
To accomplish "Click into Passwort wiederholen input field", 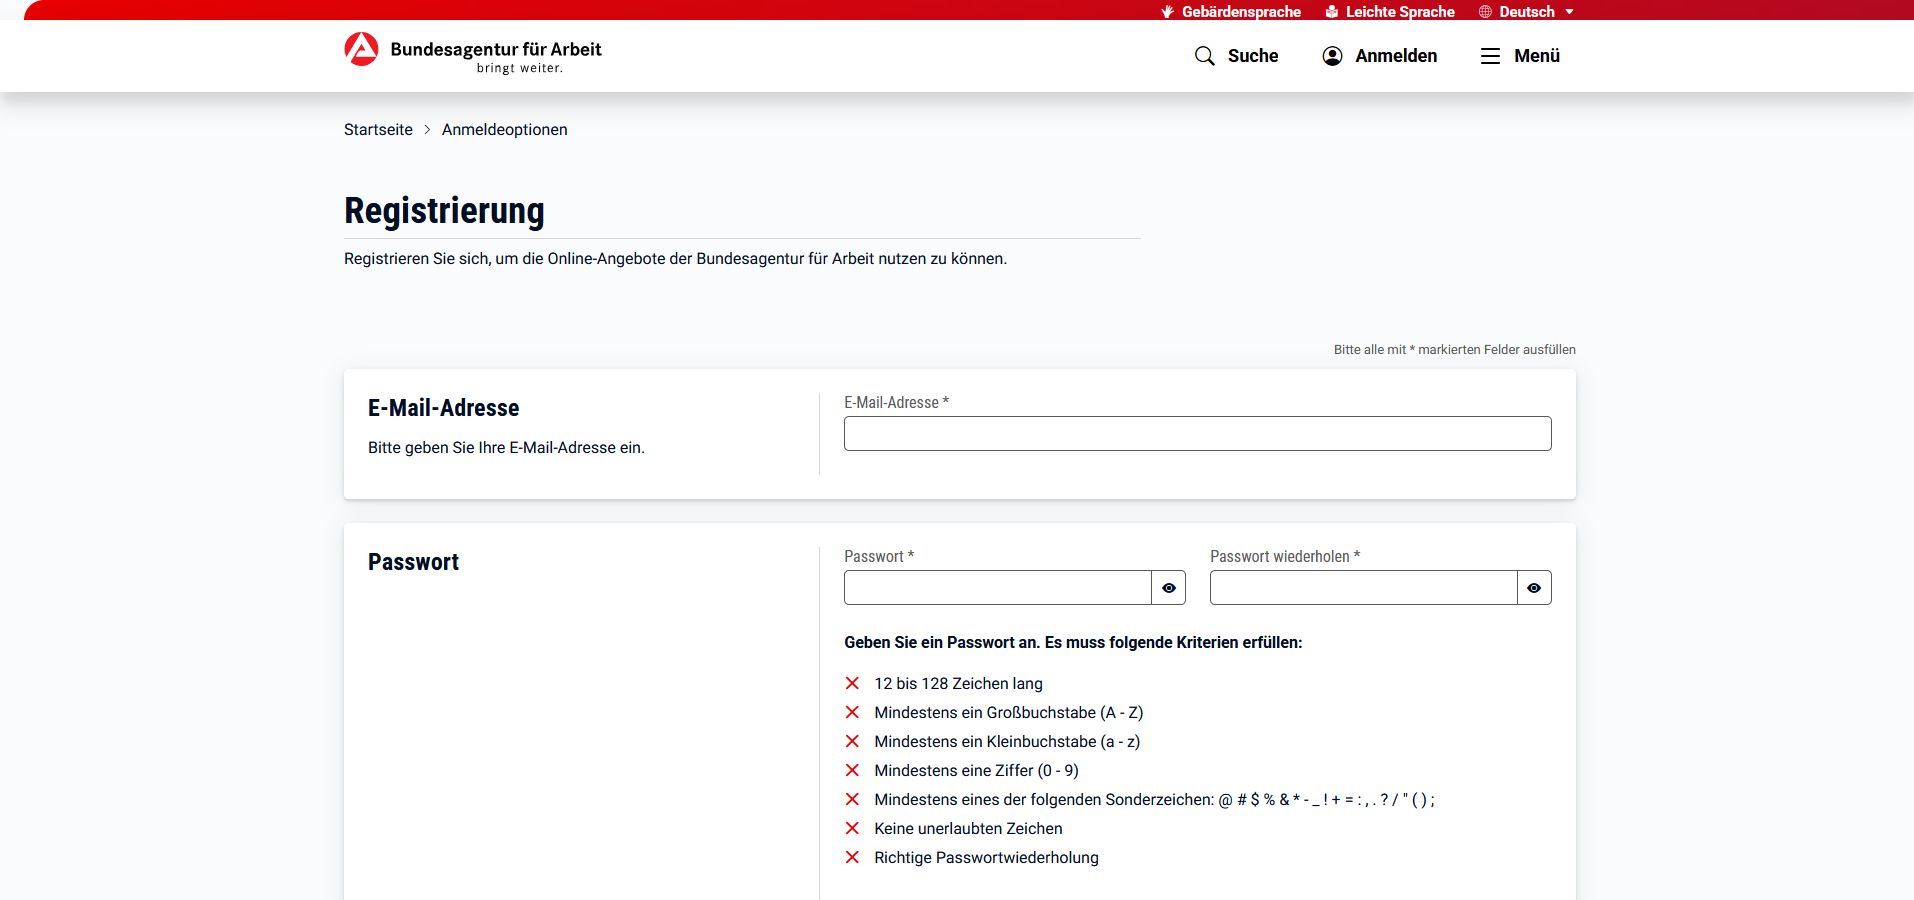I will pos(1363,588).
